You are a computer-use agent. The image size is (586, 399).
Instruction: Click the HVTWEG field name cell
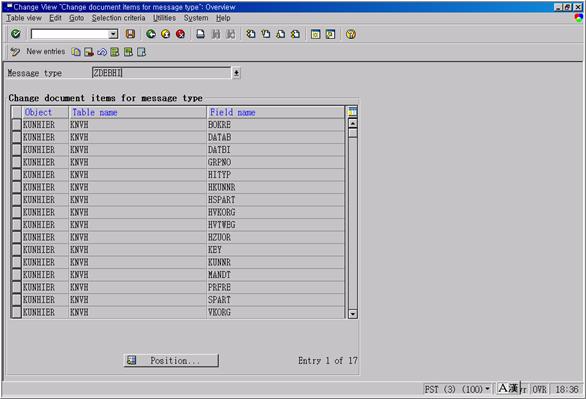click(x=275, y=225)
